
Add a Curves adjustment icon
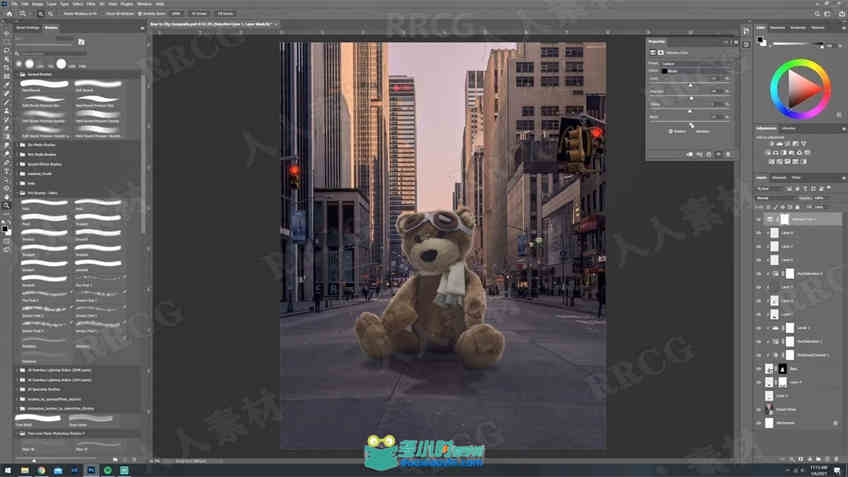pyautogui.click(x=787, y=144)
